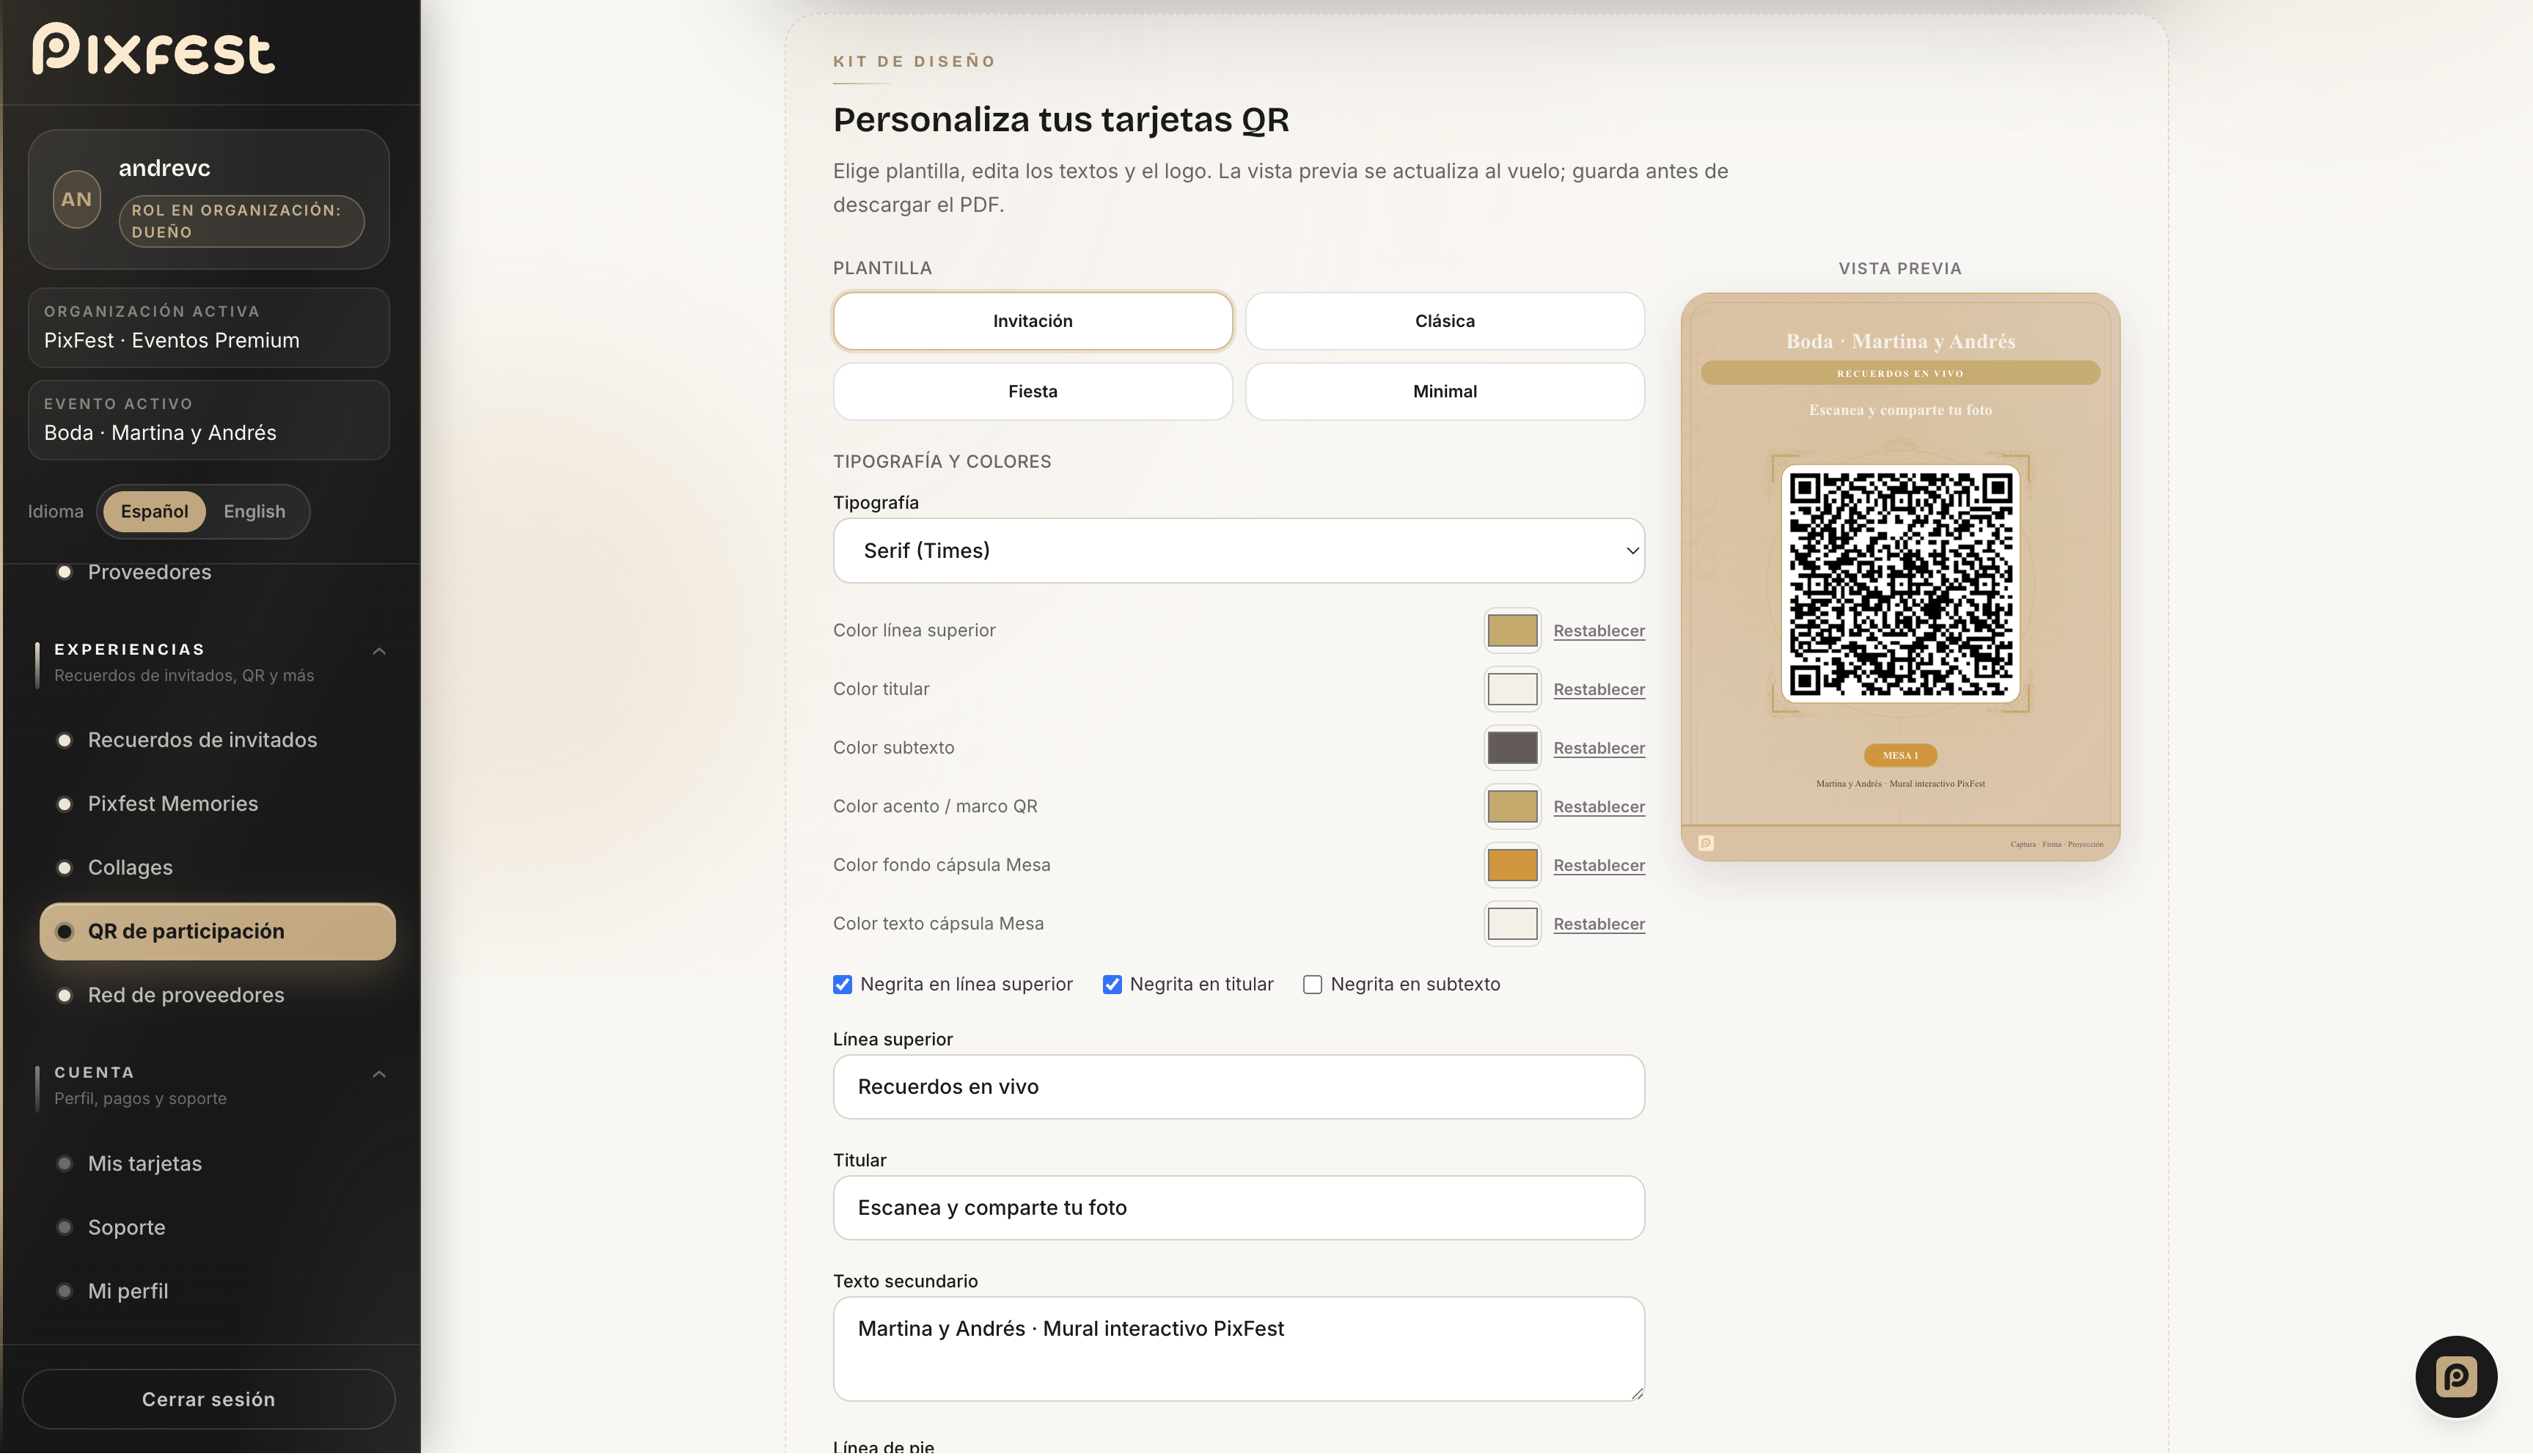Open Red de proveedores

click(186, 995)
